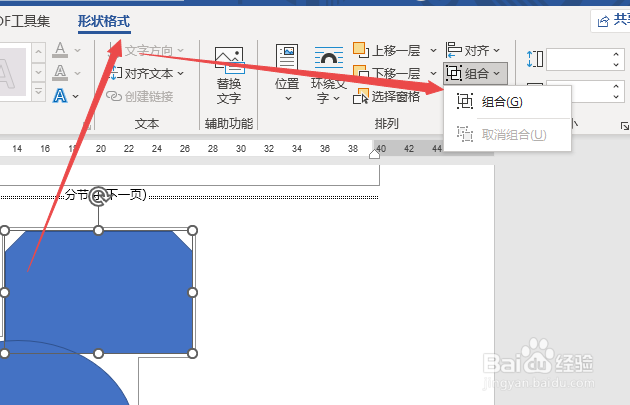The width and height of the screenshot is (630, 405).
Task: Open the 对齐 align dropdown
Action: coord(473,50)
